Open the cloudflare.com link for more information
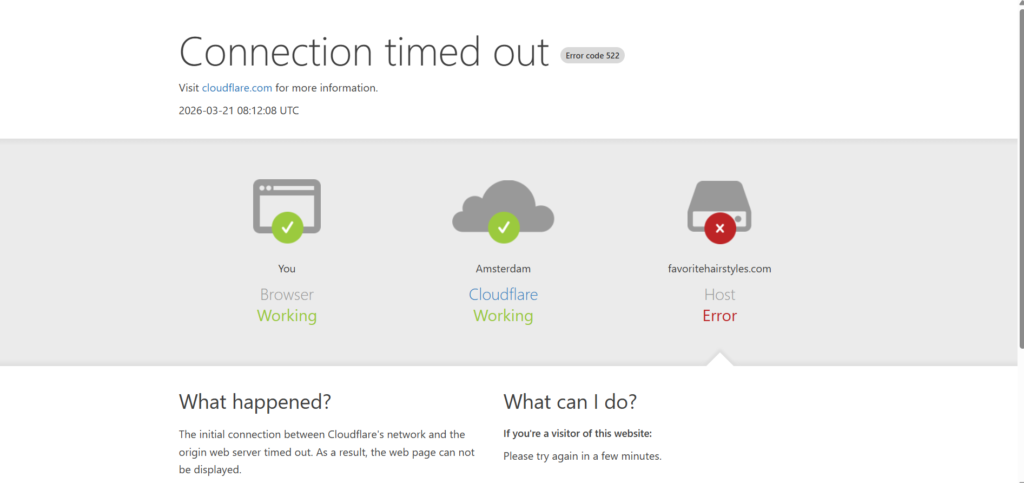The width and height of the screenshot is (1024, 483). click(237, 88)
